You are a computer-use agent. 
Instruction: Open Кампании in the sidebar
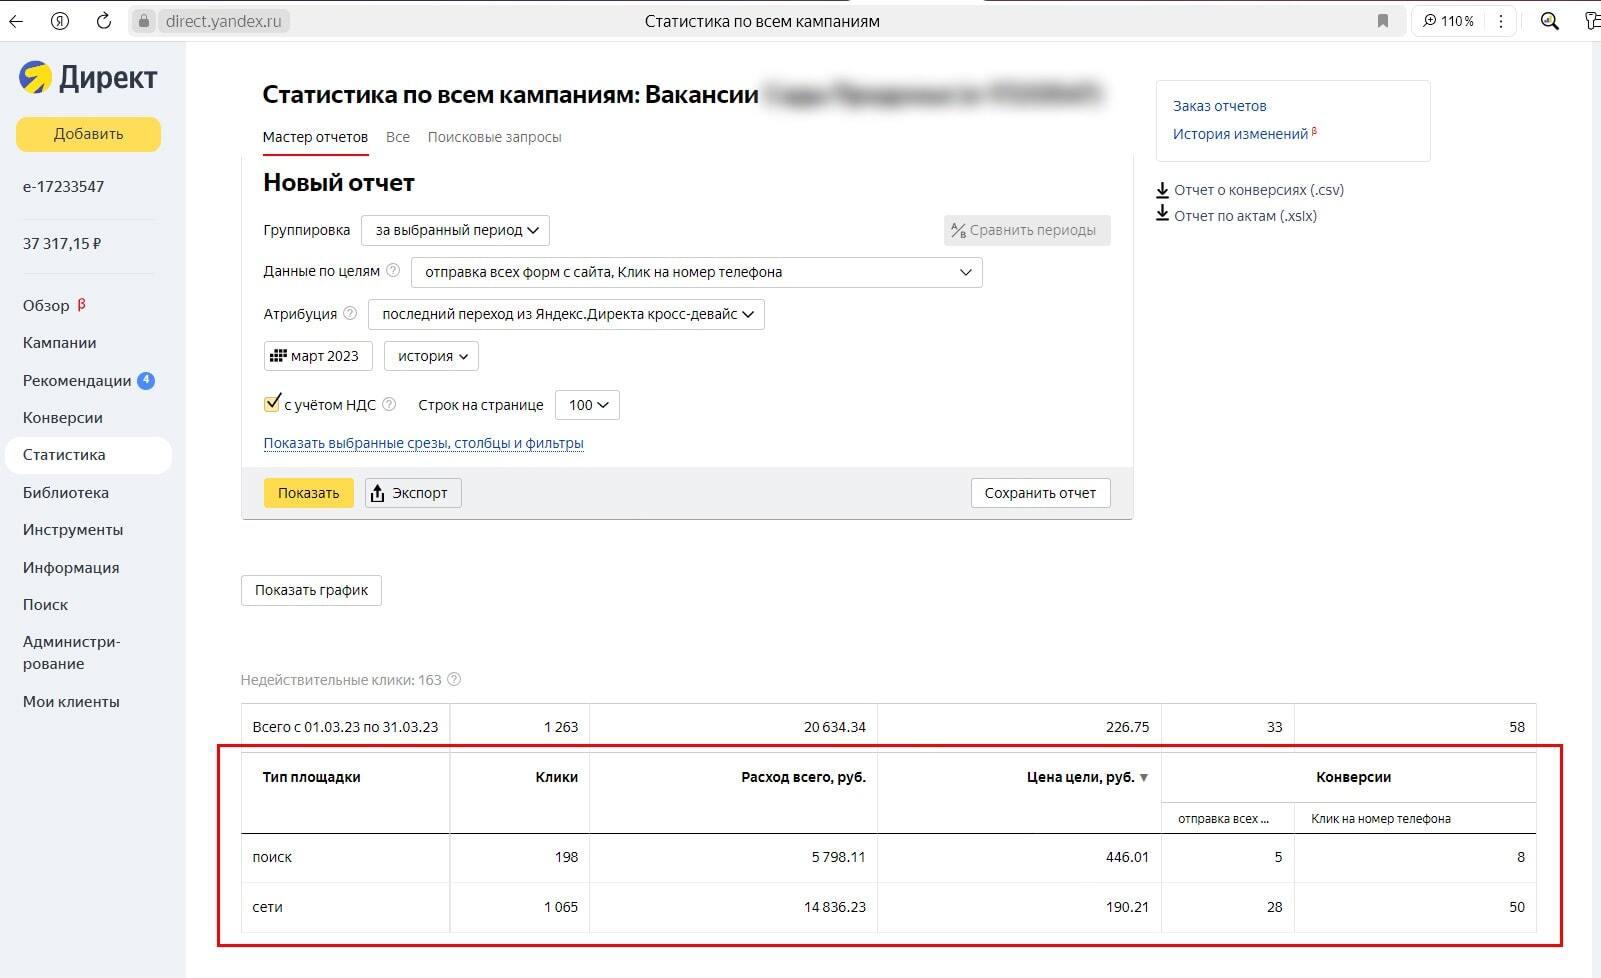(60, 343)
